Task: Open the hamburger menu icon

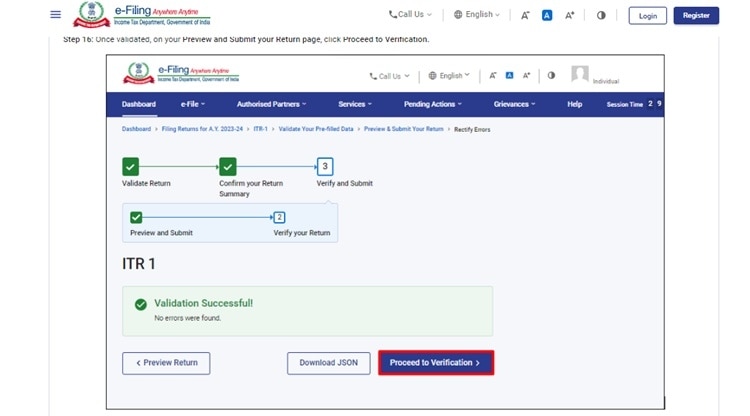Action: tap(55, 15)
